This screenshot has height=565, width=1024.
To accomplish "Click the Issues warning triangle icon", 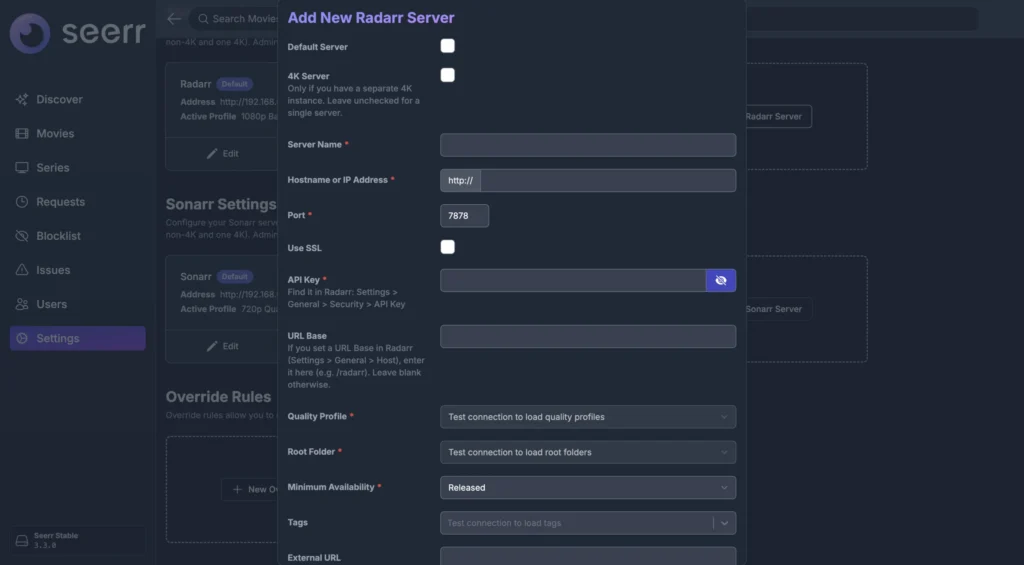I will point(22,270).
